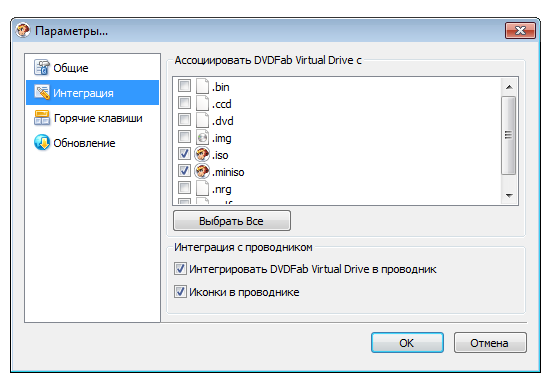Viewport: 558px width, 385px height.
Task: Open Горячие клавиши settings
Action: (92, 118)
